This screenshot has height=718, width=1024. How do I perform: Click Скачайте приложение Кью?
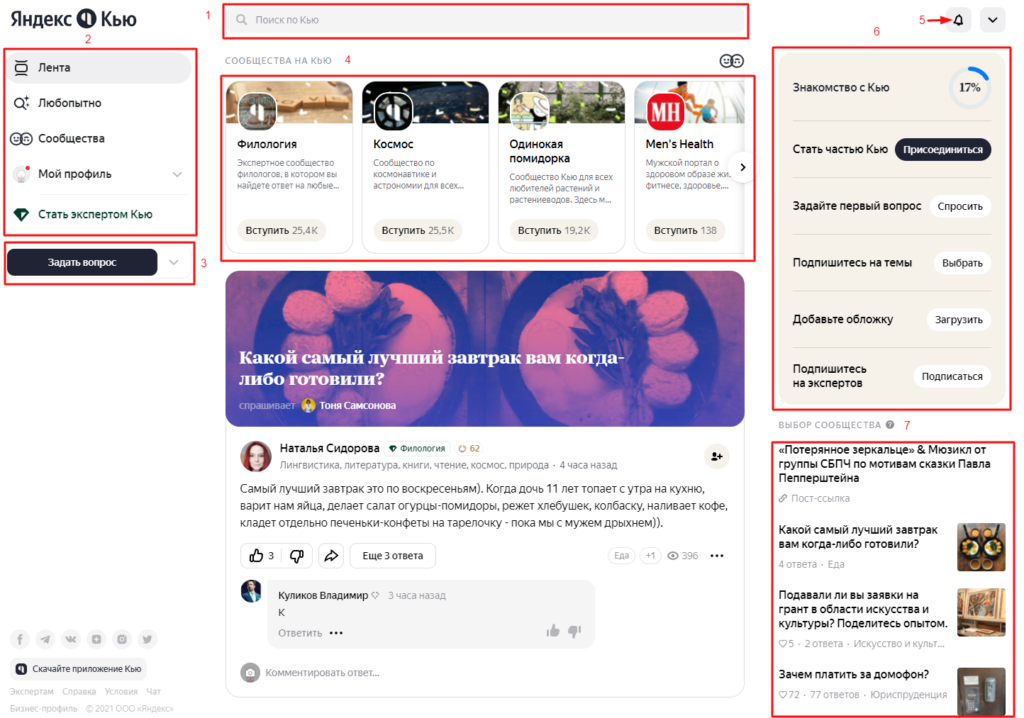click(78, 669)
